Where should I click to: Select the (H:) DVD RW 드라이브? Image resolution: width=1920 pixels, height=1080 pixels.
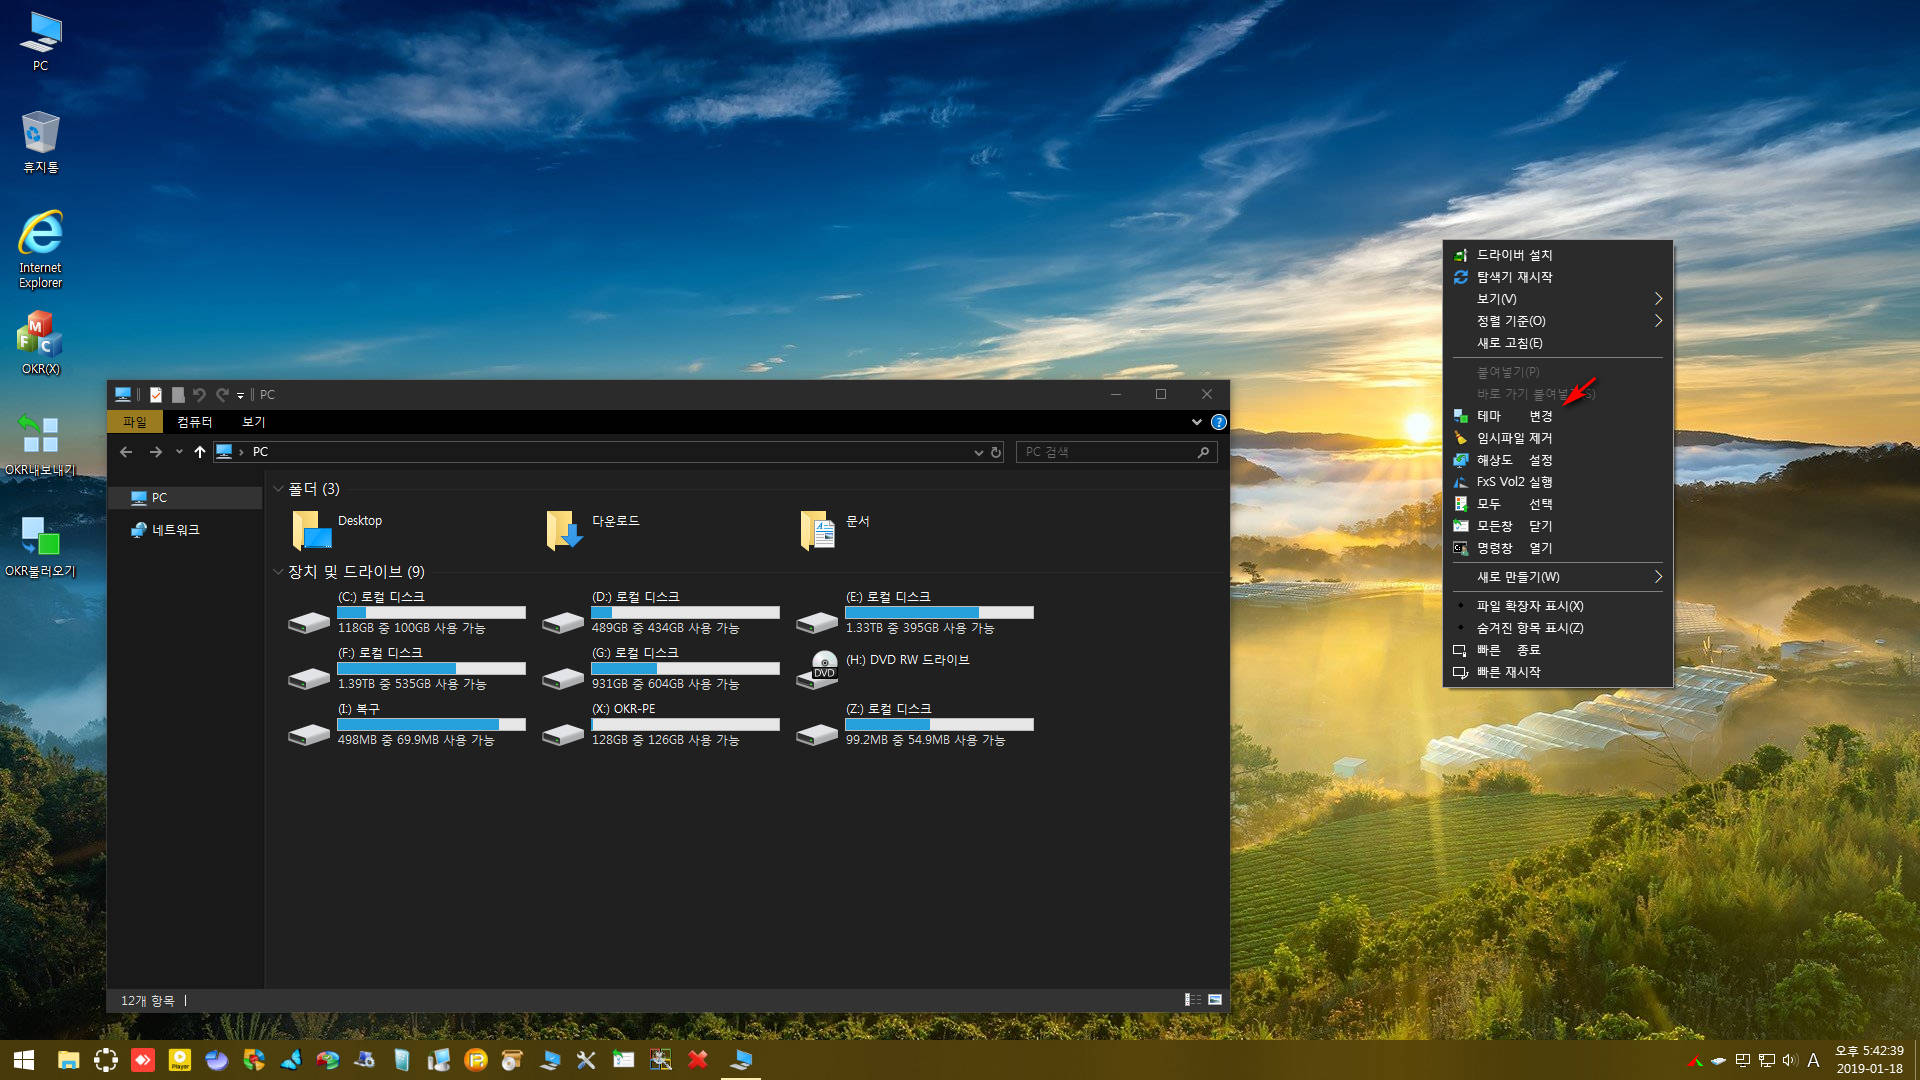pos(884,670)
